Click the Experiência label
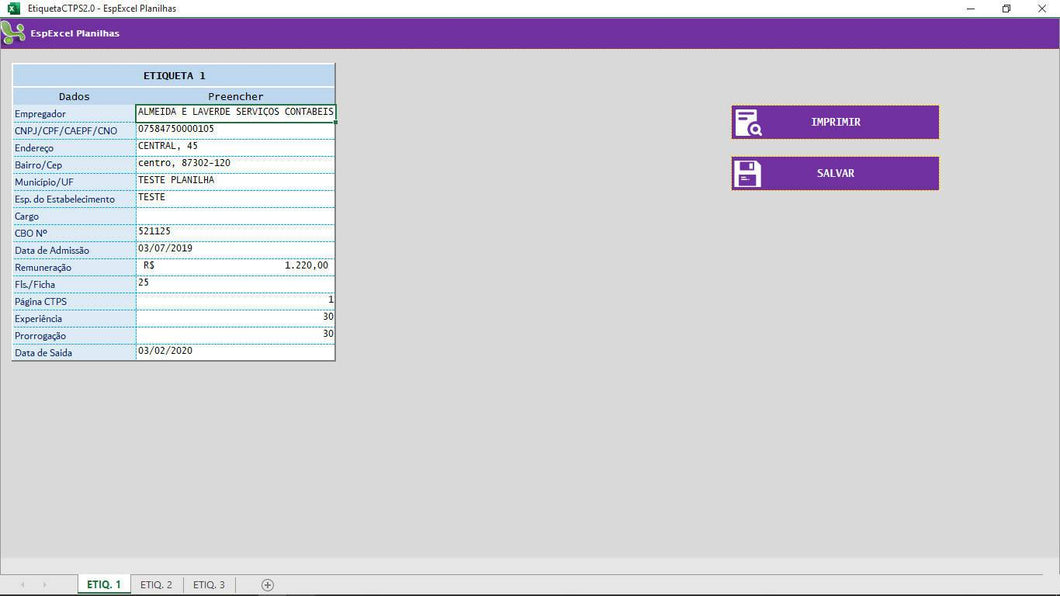 pyautogui.click(x=38, y=318)
